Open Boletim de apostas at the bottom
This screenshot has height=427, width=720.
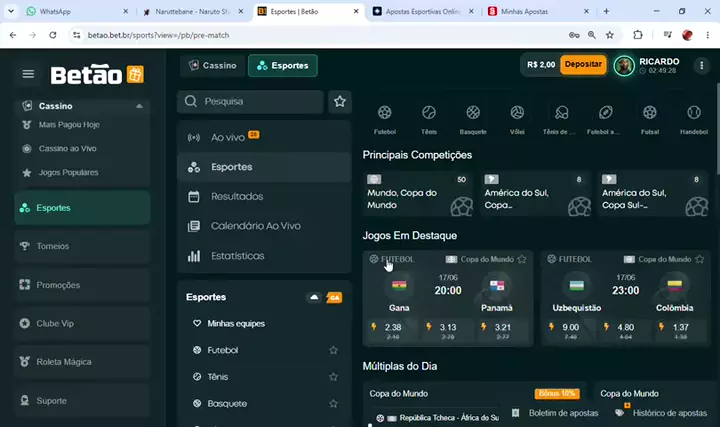pos(556,413)
